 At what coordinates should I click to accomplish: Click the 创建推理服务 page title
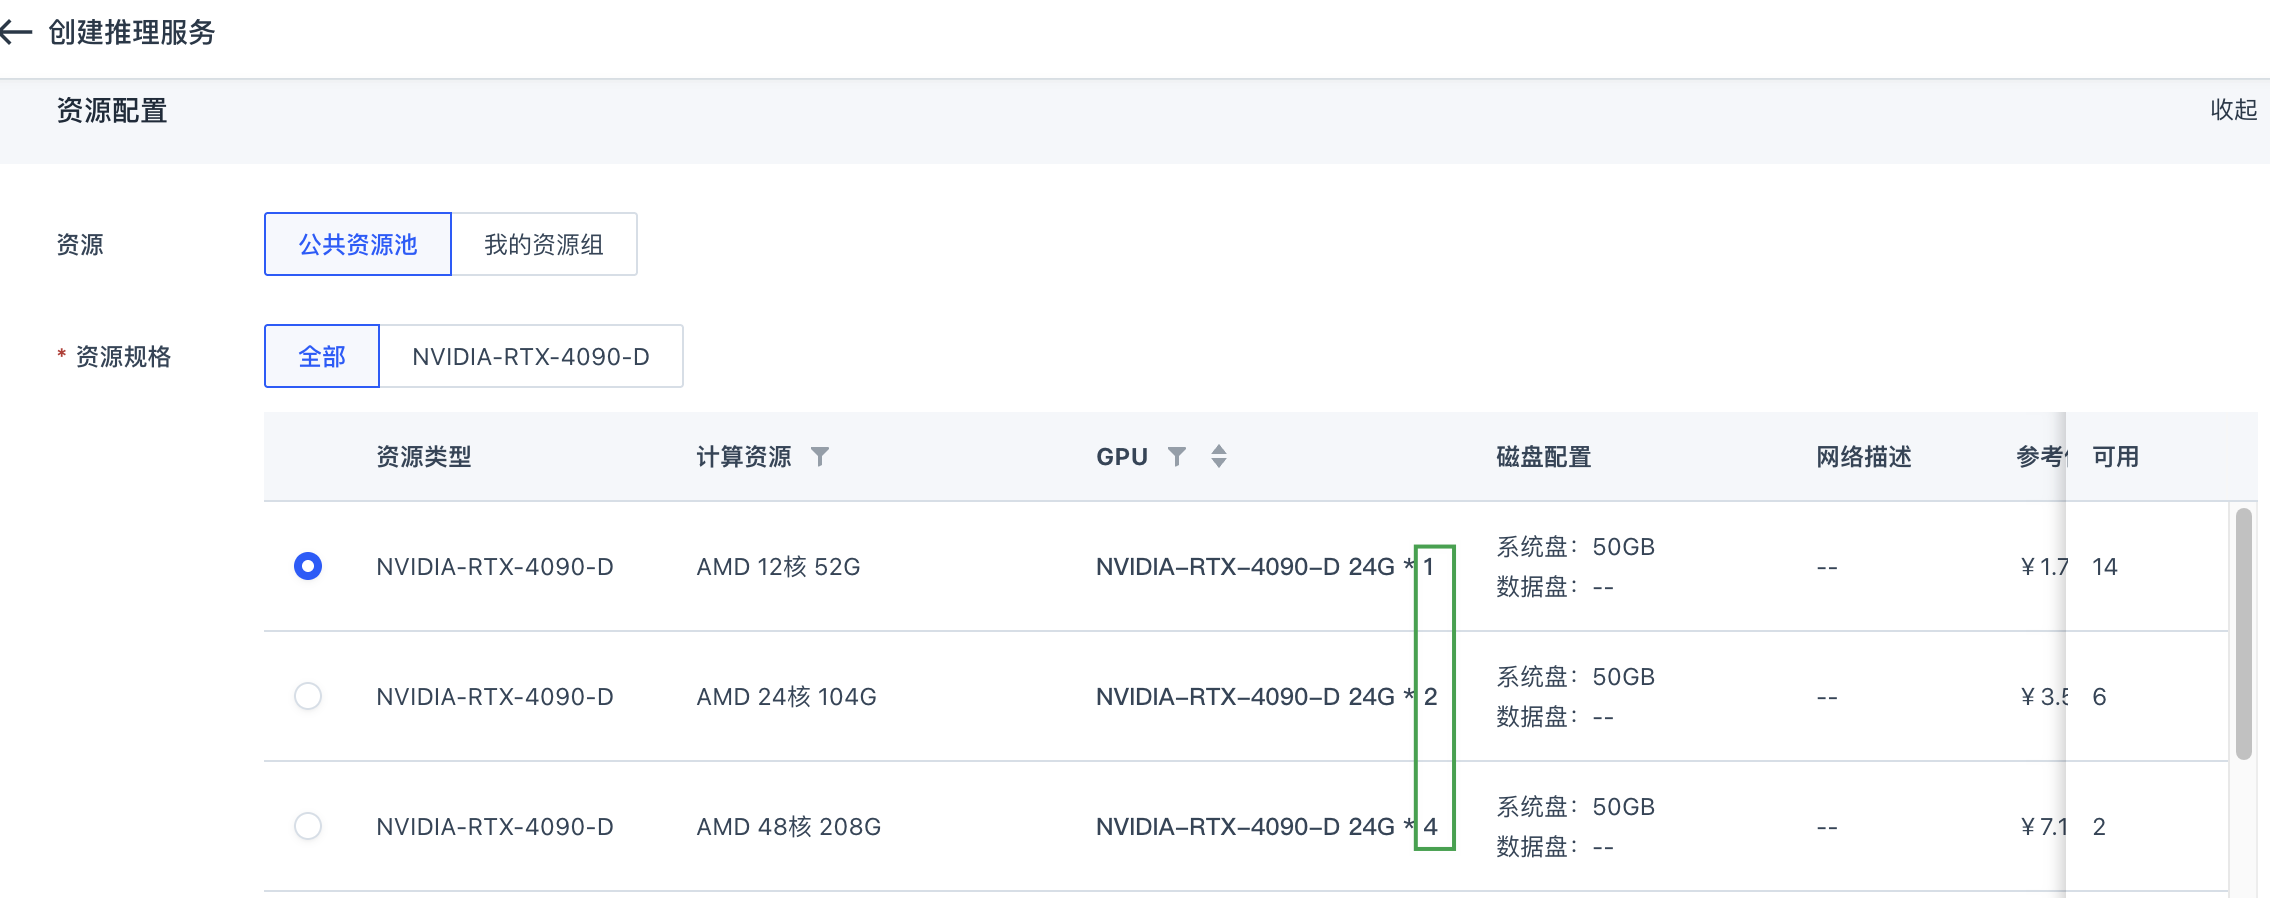point(132,32)
